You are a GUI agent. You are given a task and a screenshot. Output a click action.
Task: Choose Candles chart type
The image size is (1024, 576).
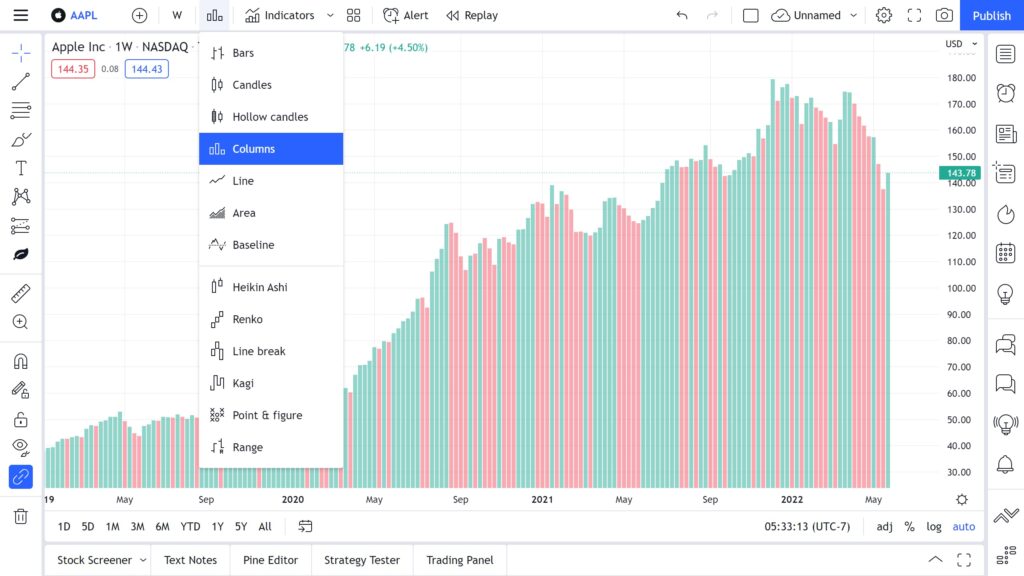(x=271, y=85)
